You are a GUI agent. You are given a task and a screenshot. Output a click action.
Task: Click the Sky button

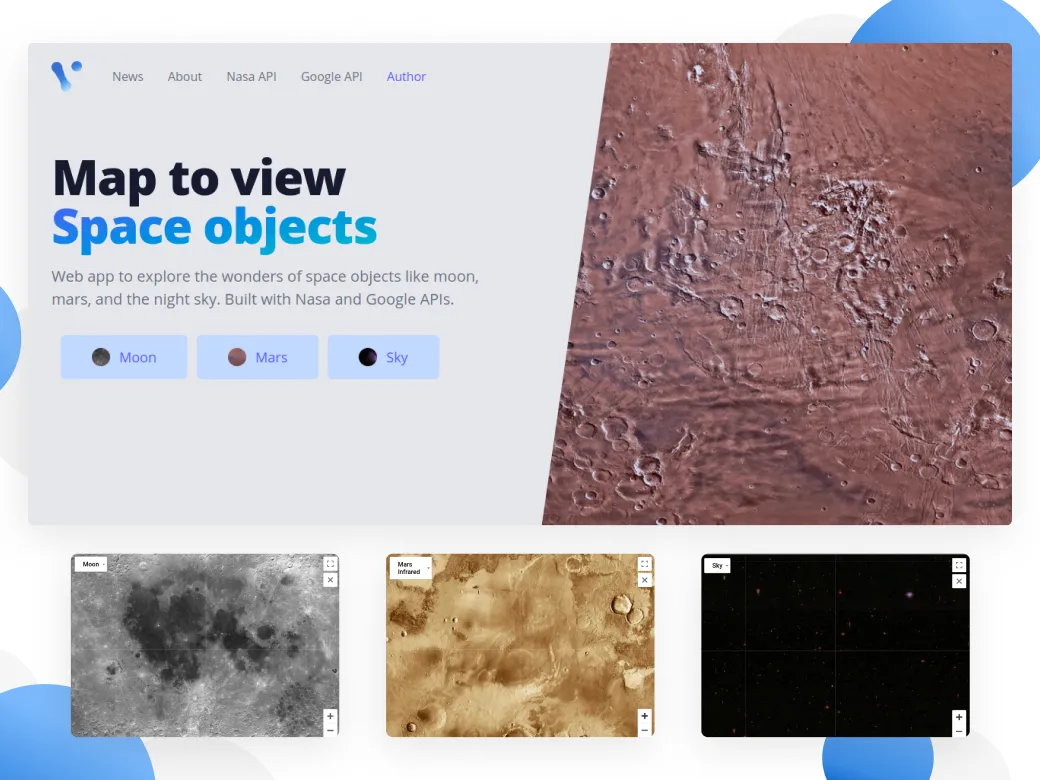(383, 357)
